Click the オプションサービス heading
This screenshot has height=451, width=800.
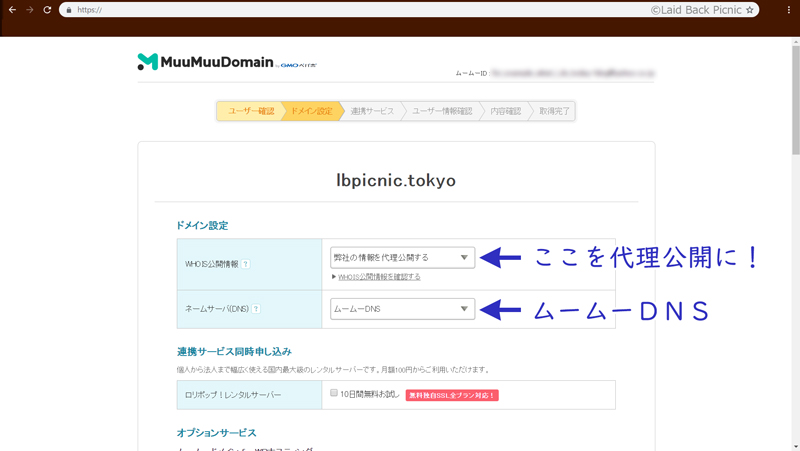216,433
